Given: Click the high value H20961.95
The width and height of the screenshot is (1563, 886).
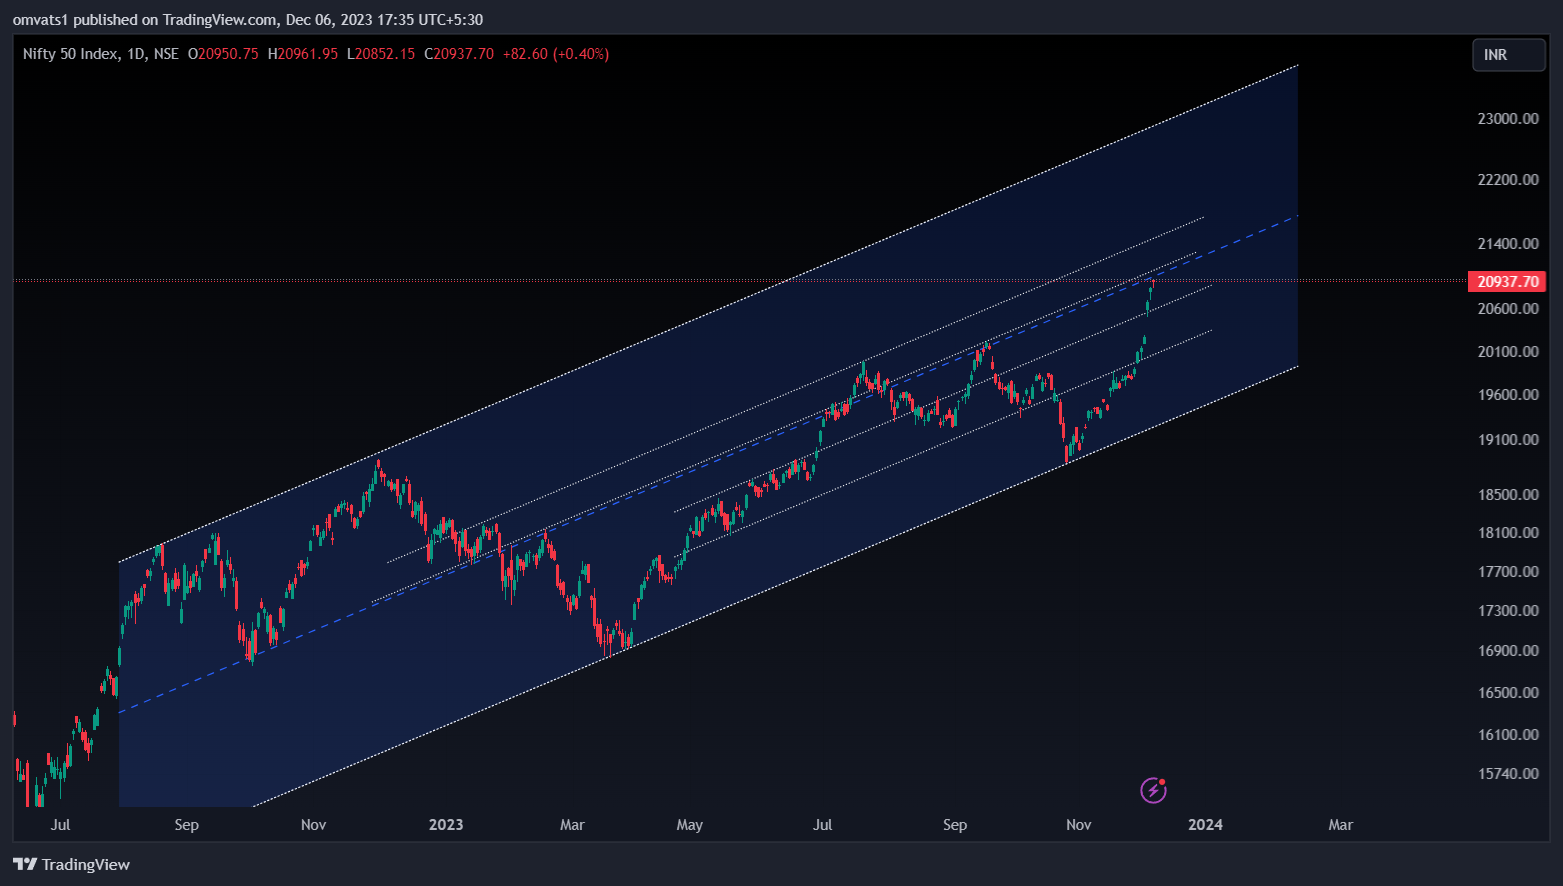Looking at the screenshot, I should click(x=303, y=54).
